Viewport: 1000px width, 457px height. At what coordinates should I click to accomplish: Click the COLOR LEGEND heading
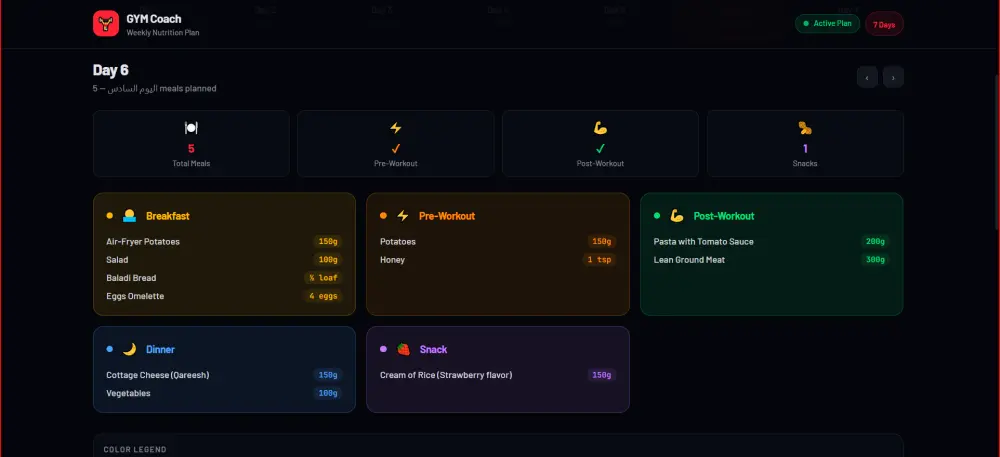click(135, 449)
